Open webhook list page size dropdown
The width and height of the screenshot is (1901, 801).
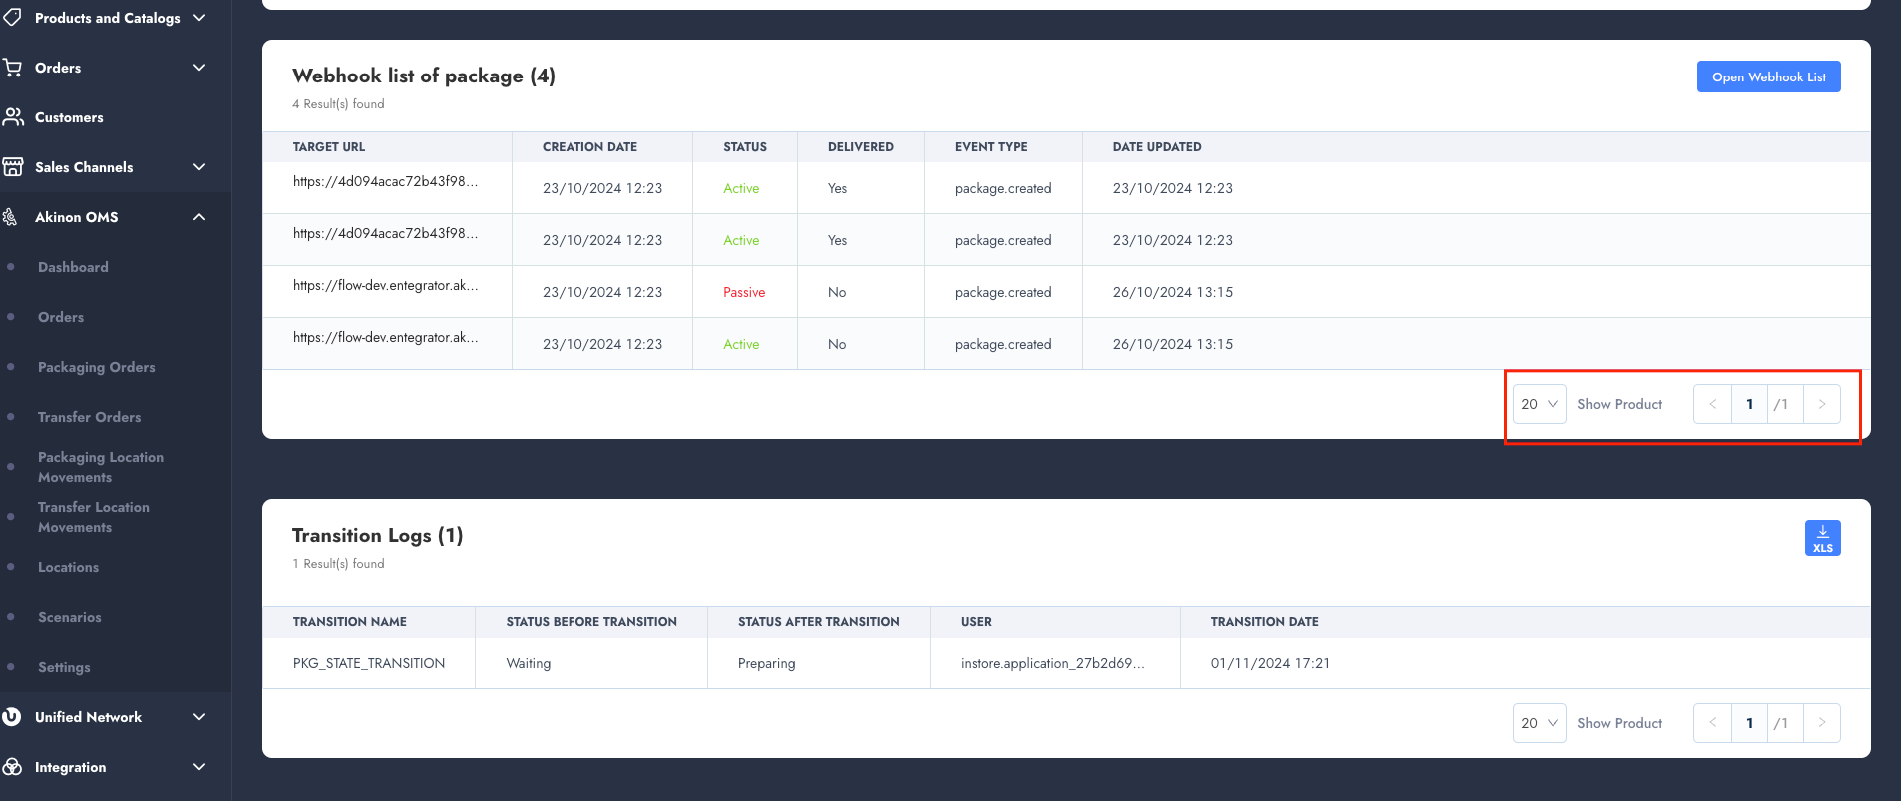pos(1539,404)
